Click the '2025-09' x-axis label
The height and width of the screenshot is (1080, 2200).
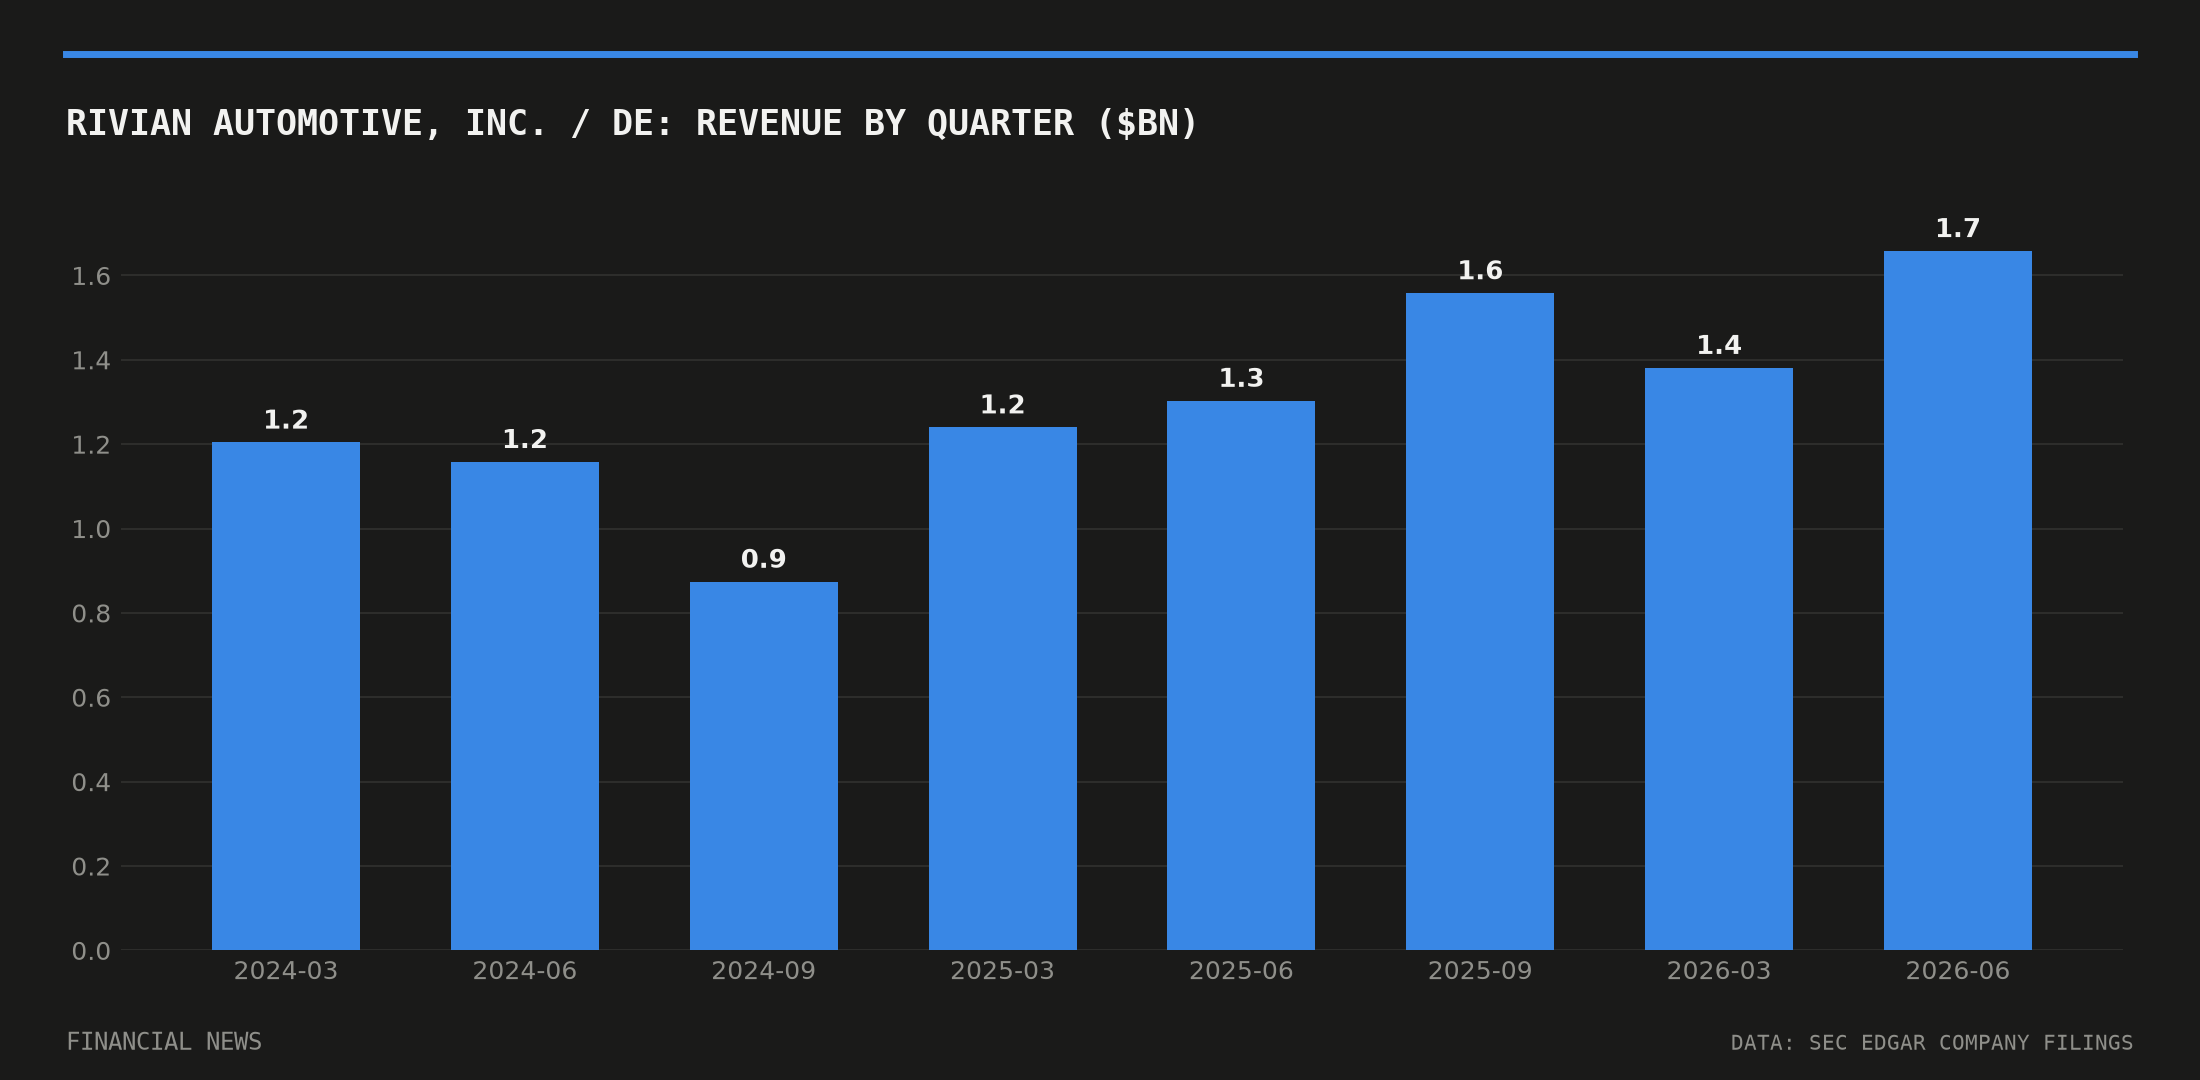click(x=1480, y=971)
